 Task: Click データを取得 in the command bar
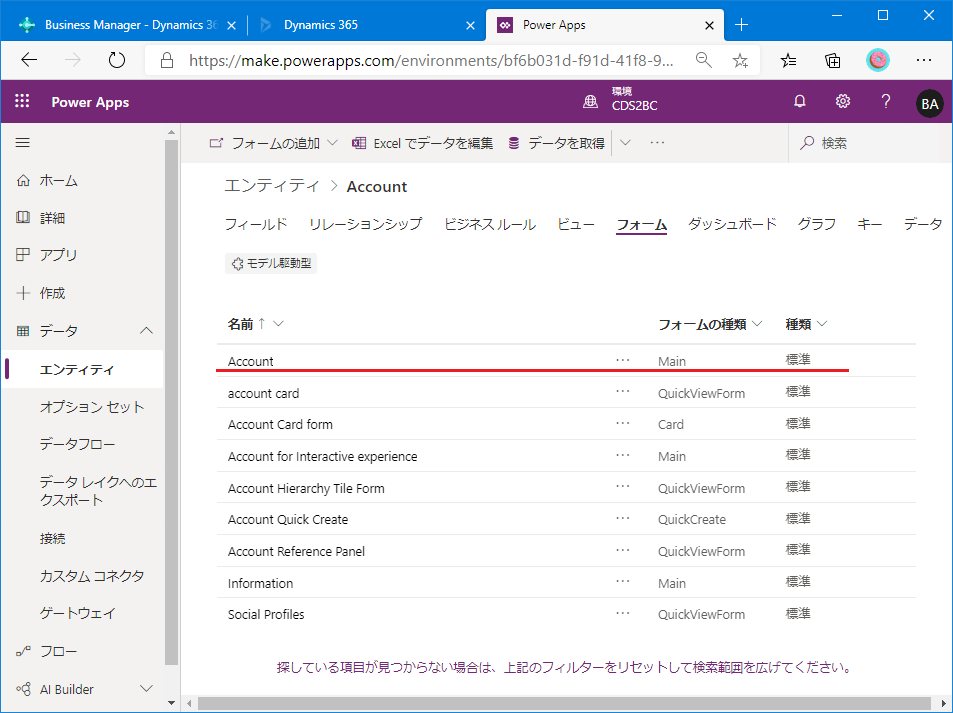tap(557, 143)
